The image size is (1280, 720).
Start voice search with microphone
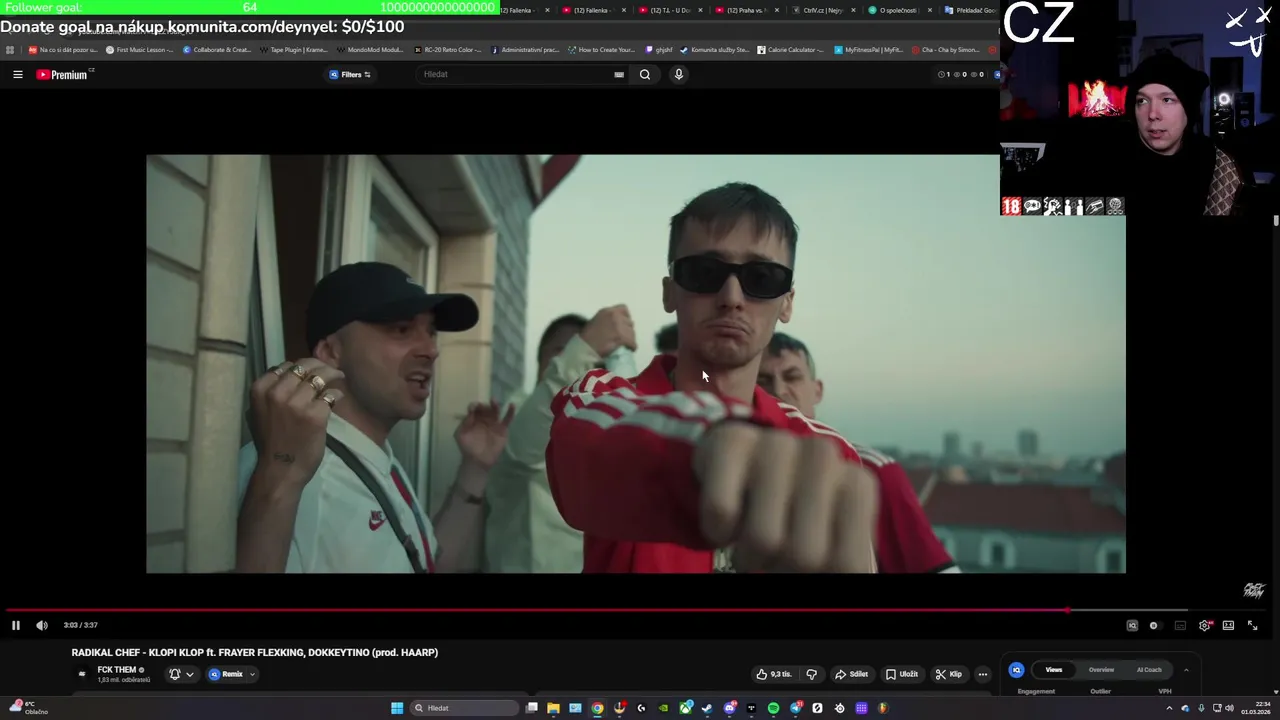click(679, 74)
